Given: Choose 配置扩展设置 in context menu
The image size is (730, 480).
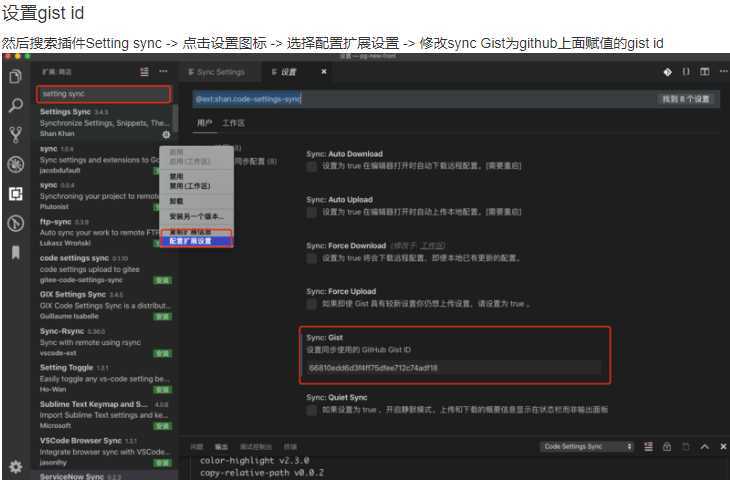Looking at the screenshot, I should click(196, 241).
